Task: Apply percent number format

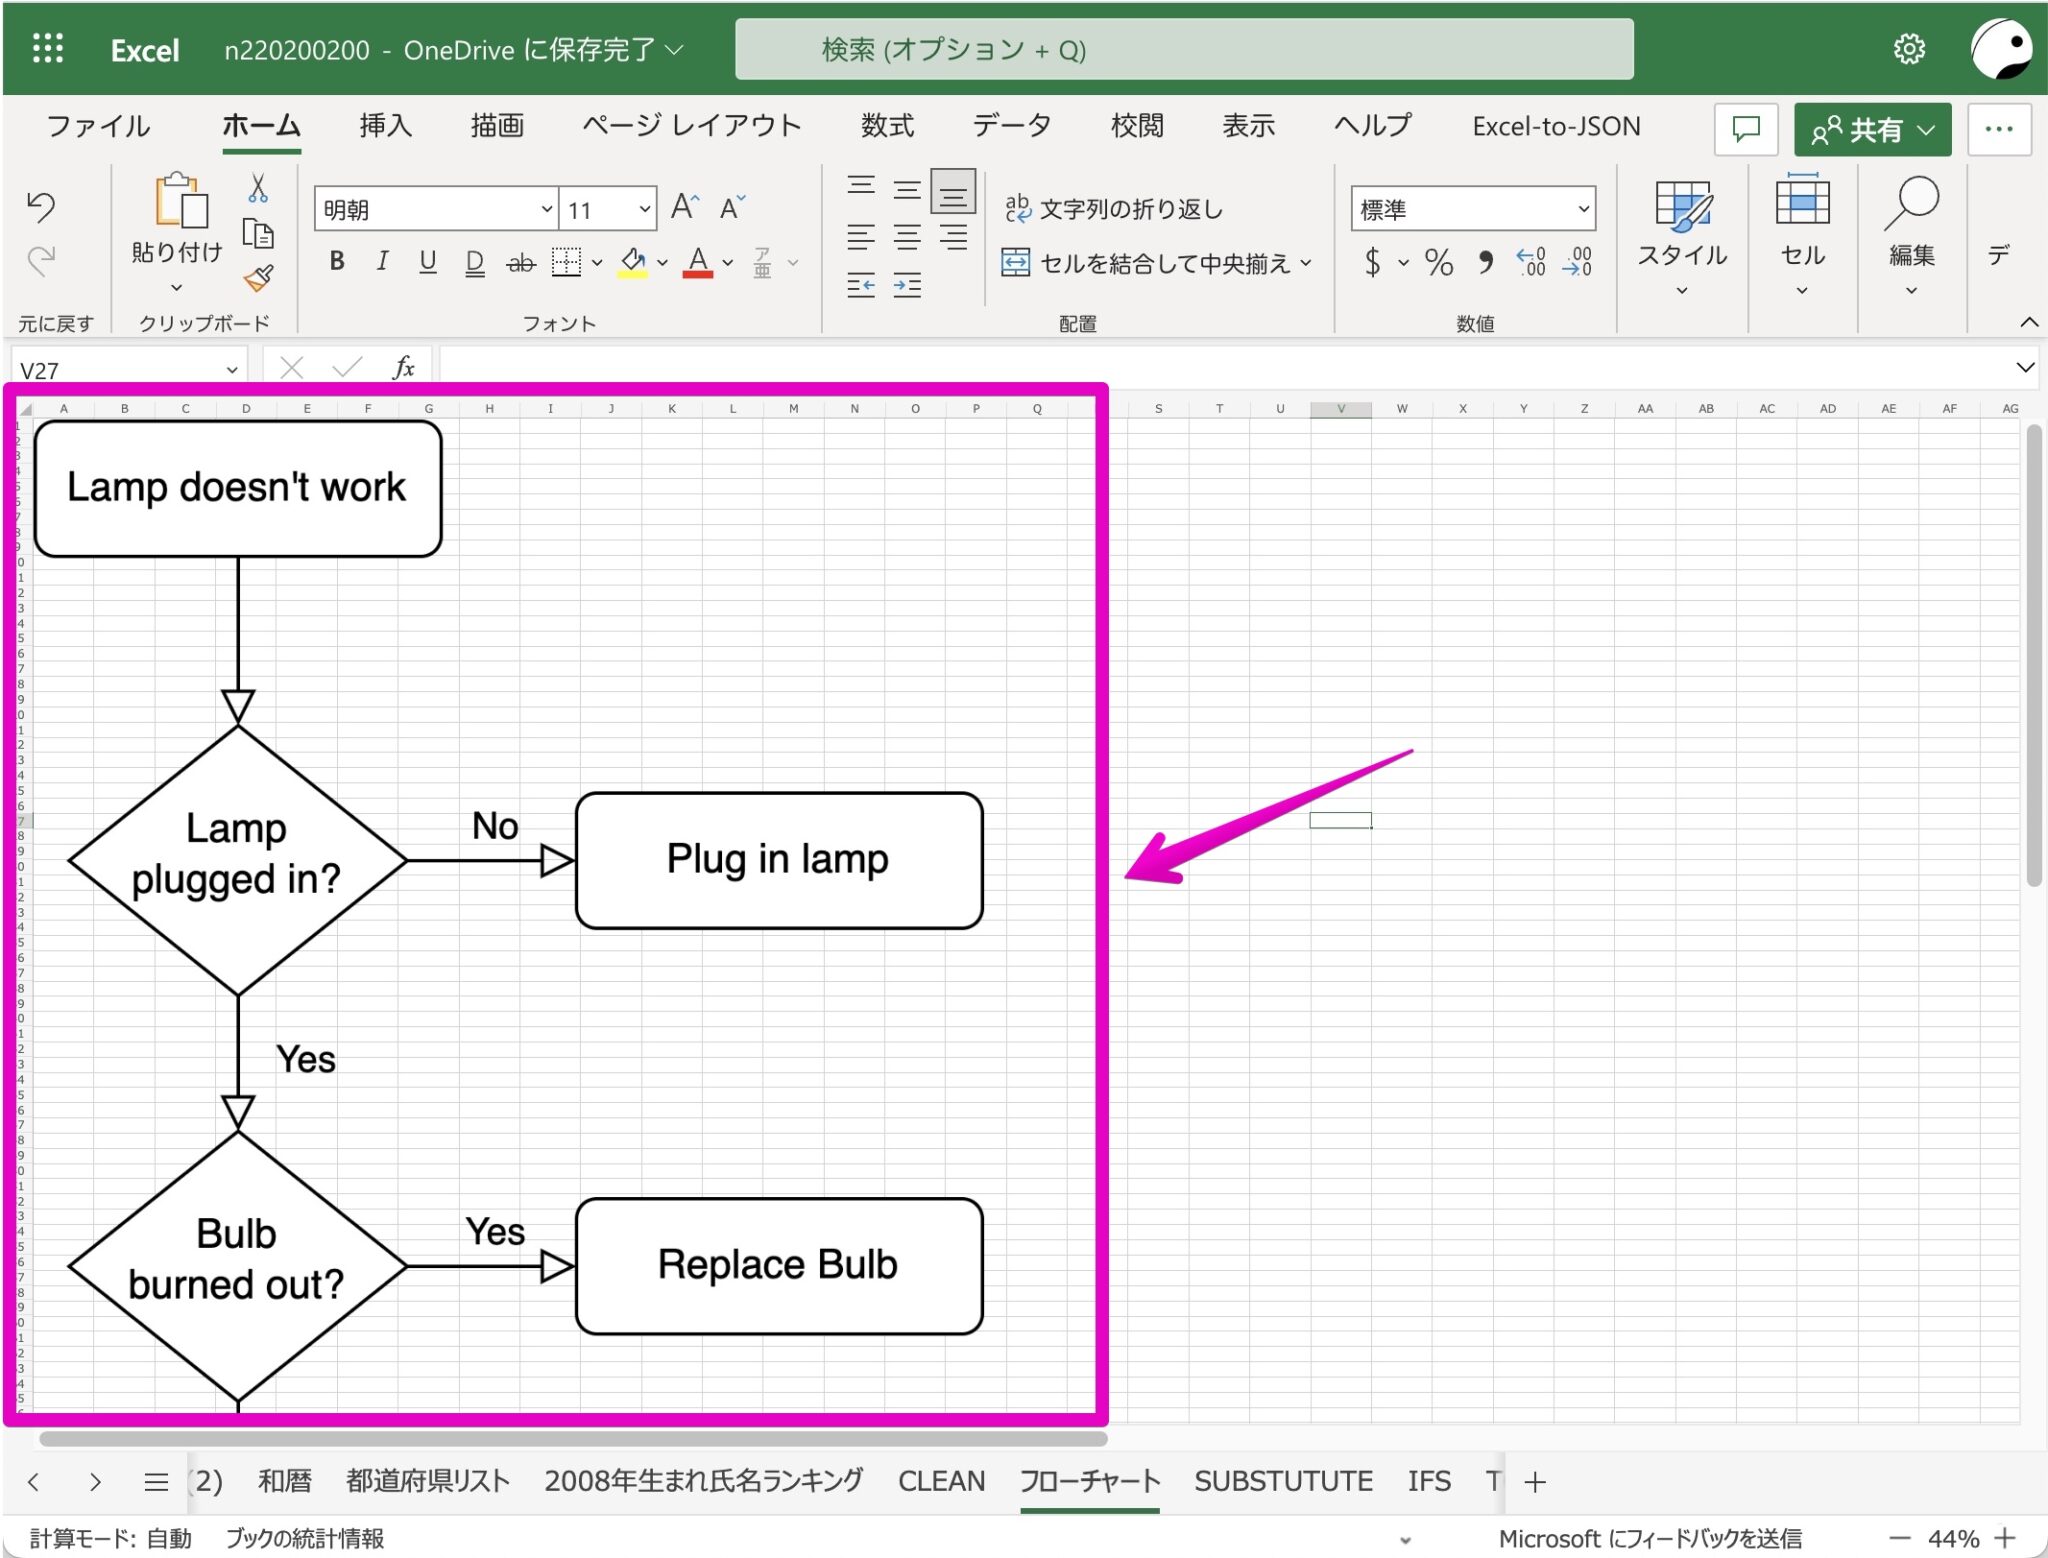Action: [1437, 262]
